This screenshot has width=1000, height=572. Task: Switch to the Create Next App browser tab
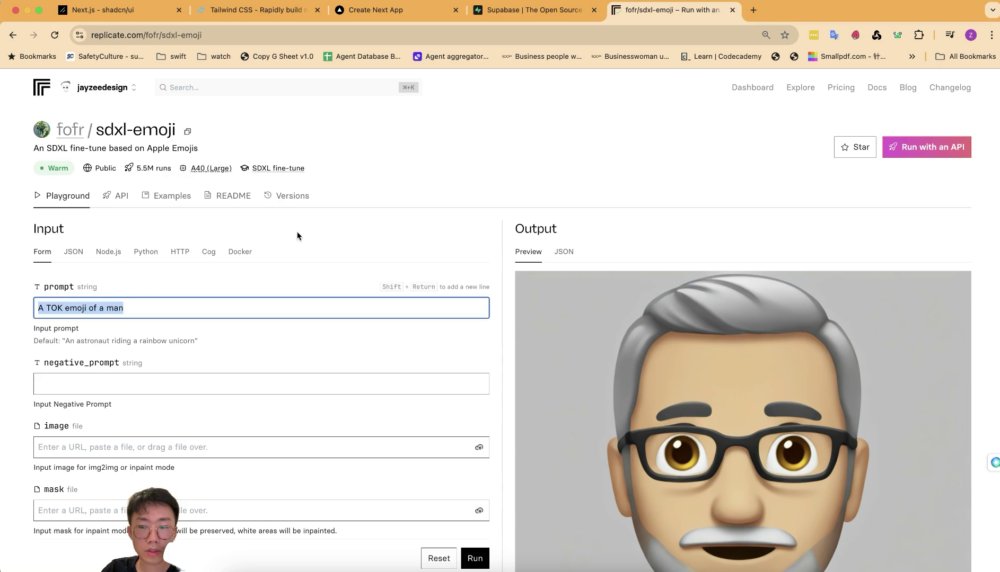395,10
